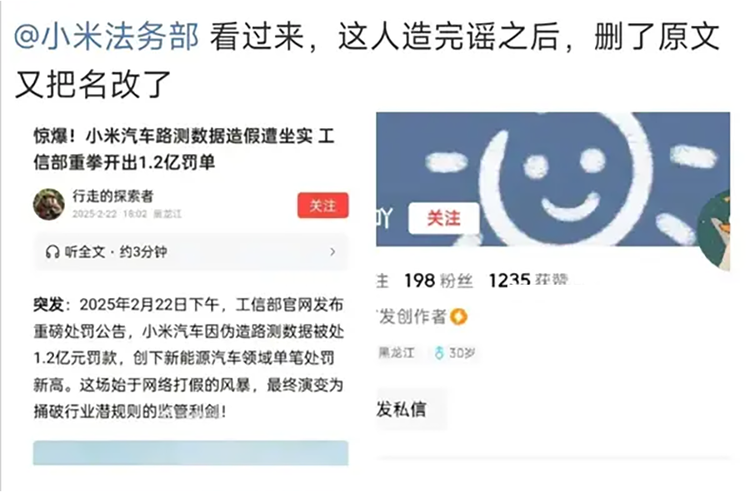Click the 黑龙江 location tag on the profile

[397, 353]
